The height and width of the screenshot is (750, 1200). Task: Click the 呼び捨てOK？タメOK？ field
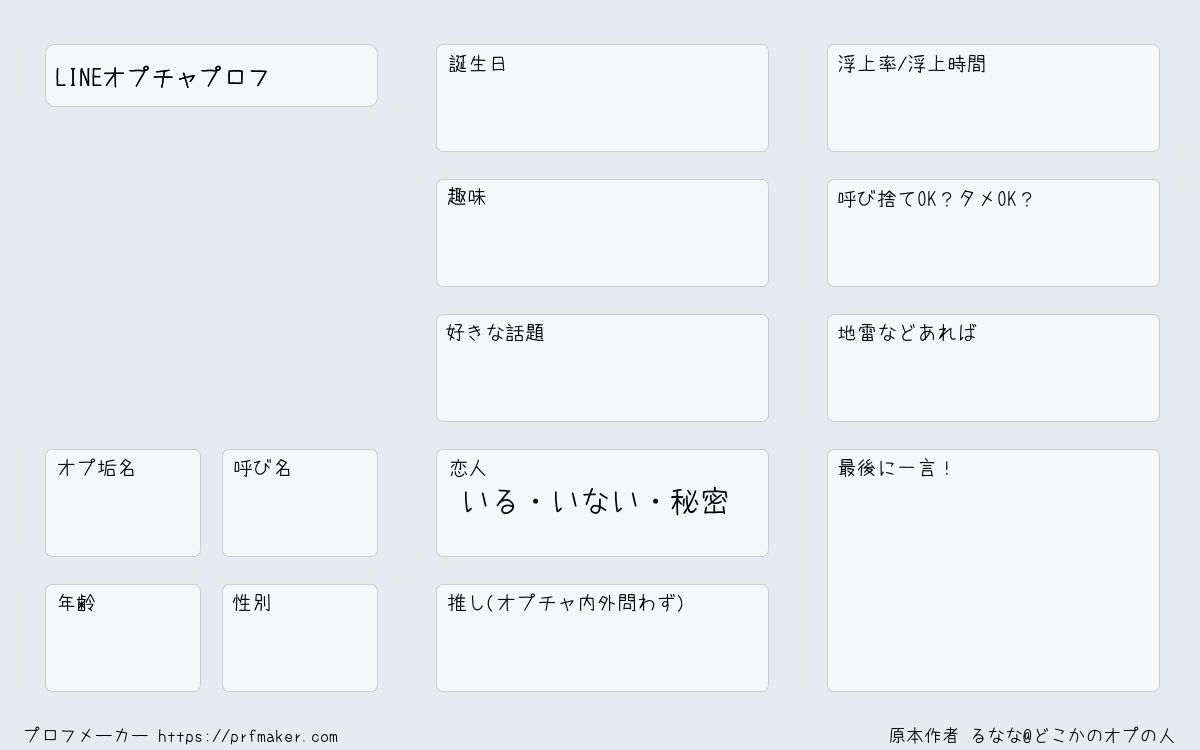[x=993, y=233]
